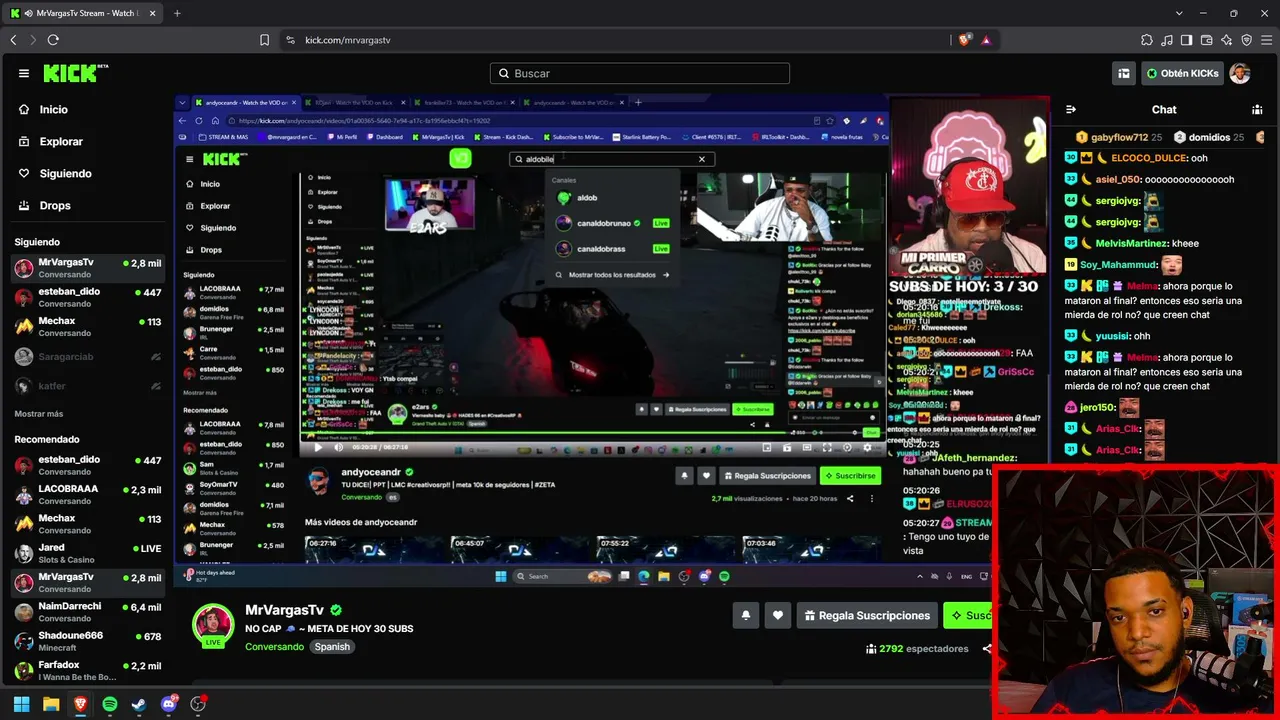Open the Windows Start menu
The image size is (1280, 720).
click(21, 704)
